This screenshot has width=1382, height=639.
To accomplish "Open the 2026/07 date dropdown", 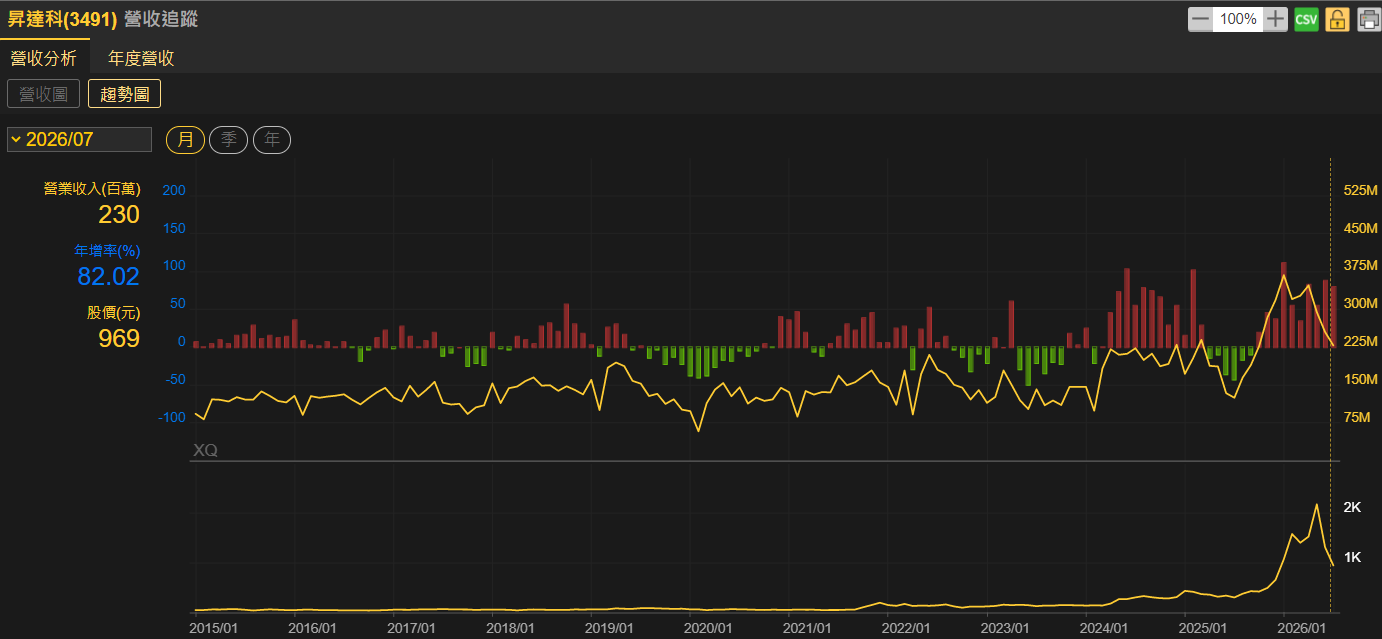I will [x=79, y=139].
